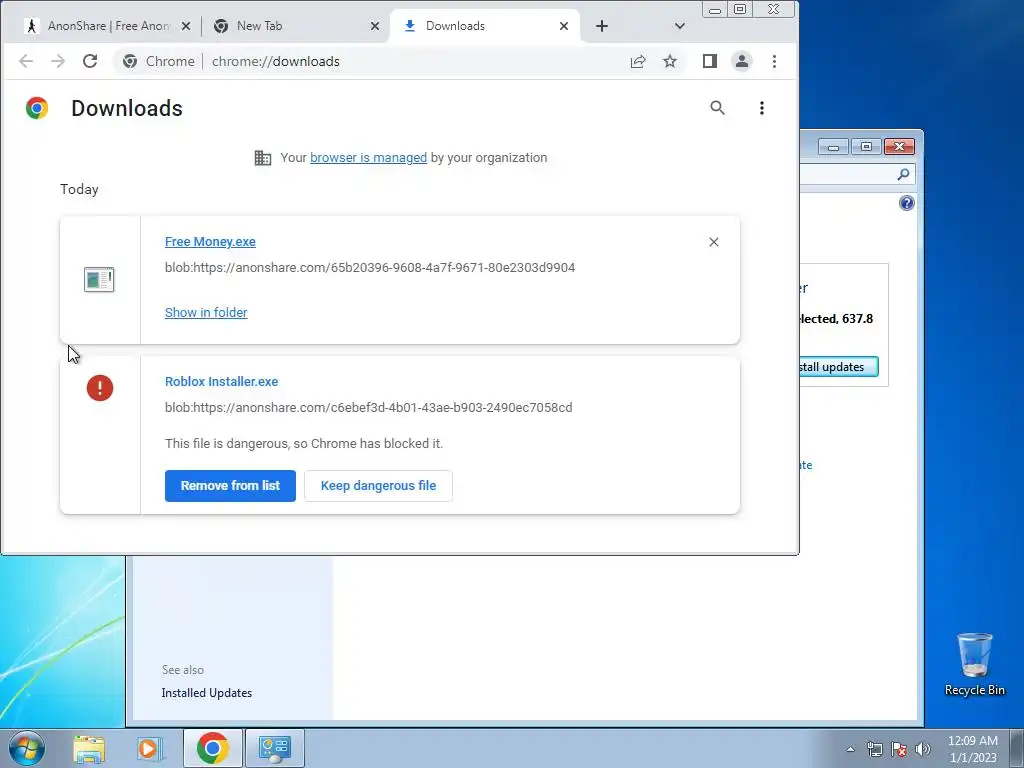1024x768 pixels.
Task: Open Installed Updates link in background window
Action: point(207,693)
